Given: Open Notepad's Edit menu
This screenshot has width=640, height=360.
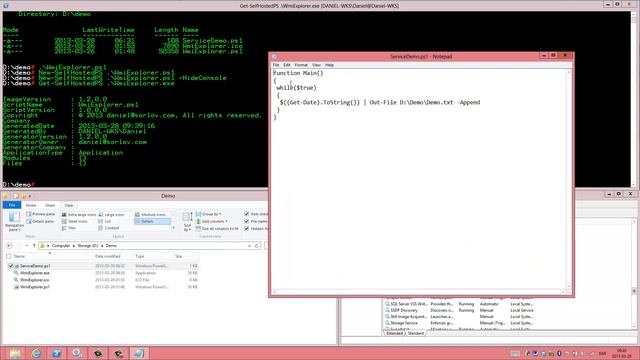Looking at the screenshot, I should click(287, 65).
